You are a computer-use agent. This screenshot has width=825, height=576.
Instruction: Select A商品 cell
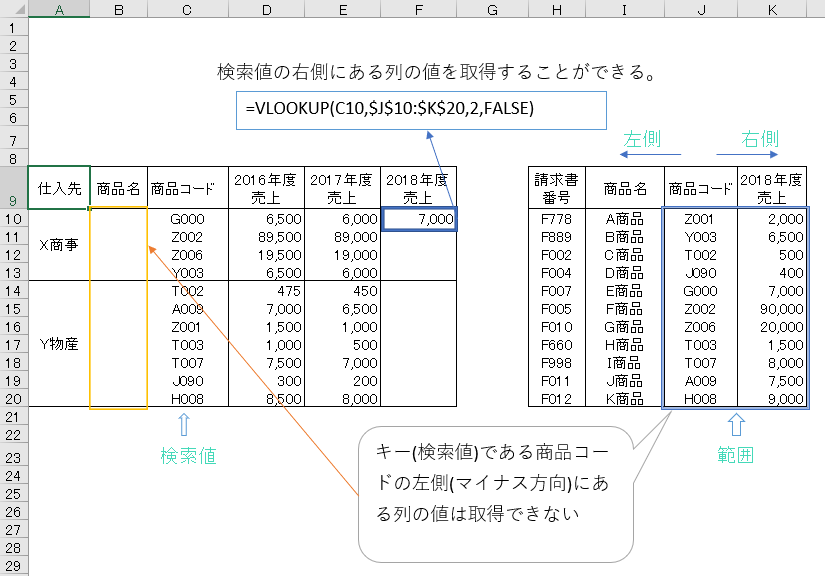tap(625, 219)
